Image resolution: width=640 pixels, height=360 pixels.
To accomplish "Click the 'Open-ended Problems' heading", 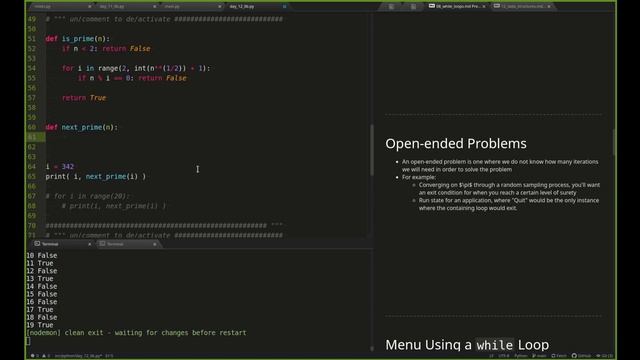I will click(456, 144).
